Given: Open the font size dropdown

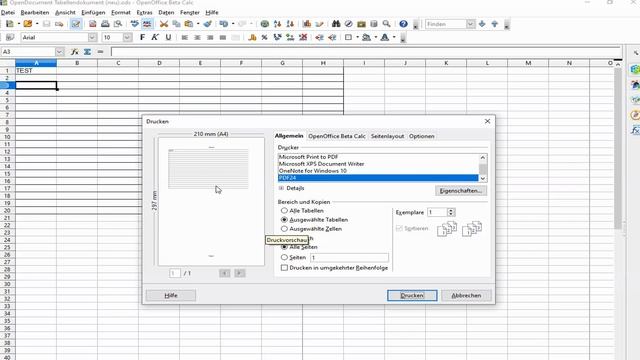Looking at the screenshot, I should [x=127, y=37].
